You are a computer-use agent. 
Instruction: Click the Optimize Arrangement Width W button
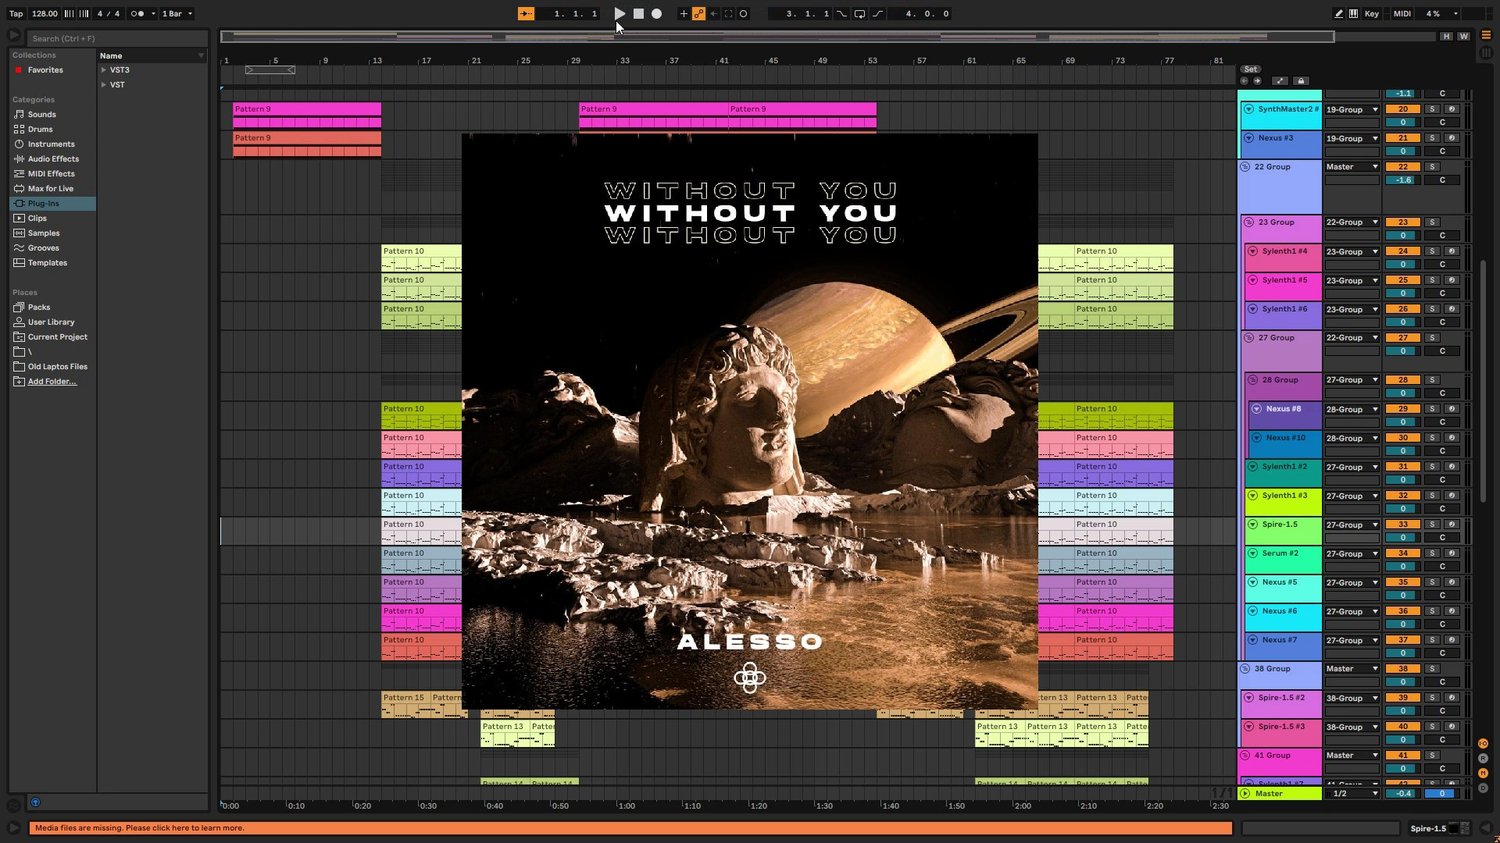pyautogui.click(x=1463, y=37)
